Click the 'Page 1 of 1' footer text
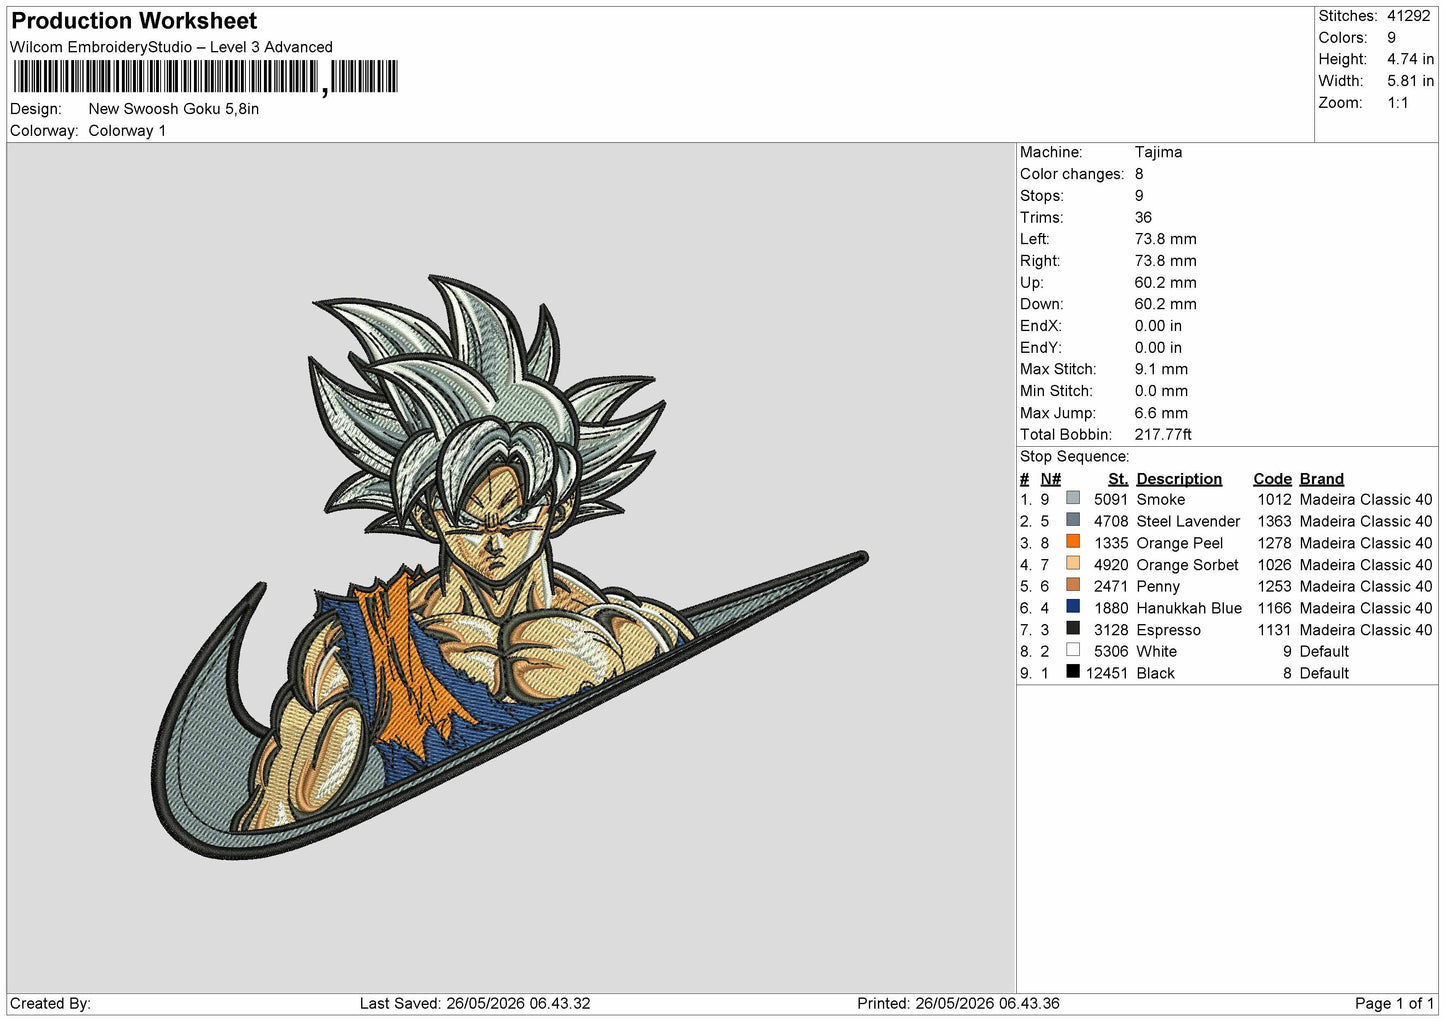 [x=1394, y=1004]
